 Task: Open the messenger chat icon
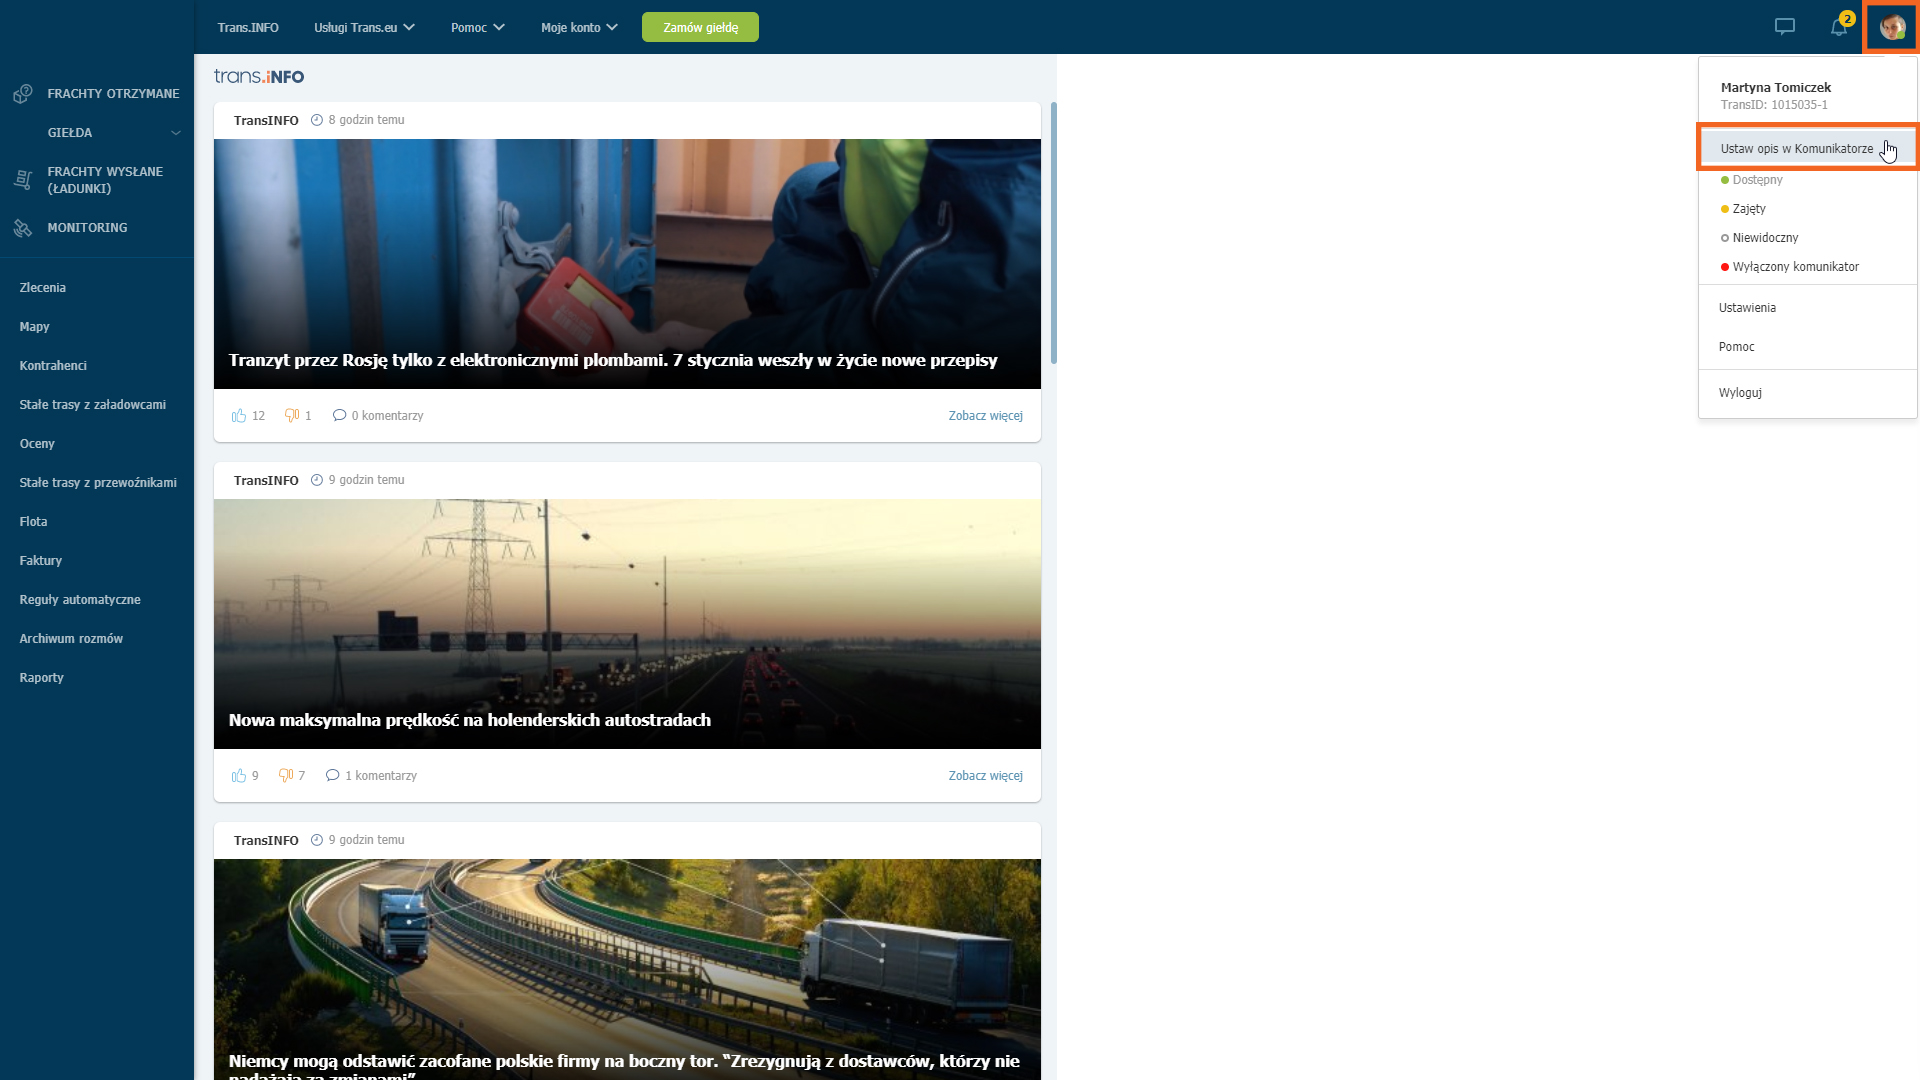(1784, 27)
